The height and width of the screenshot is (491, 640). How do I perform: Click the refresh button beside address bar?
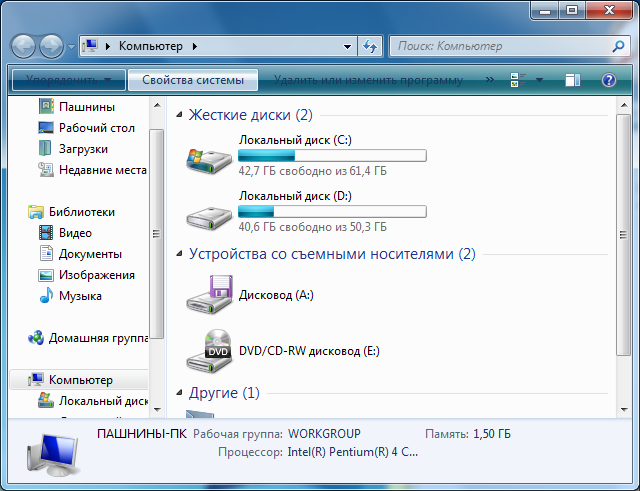pos(370,46)
